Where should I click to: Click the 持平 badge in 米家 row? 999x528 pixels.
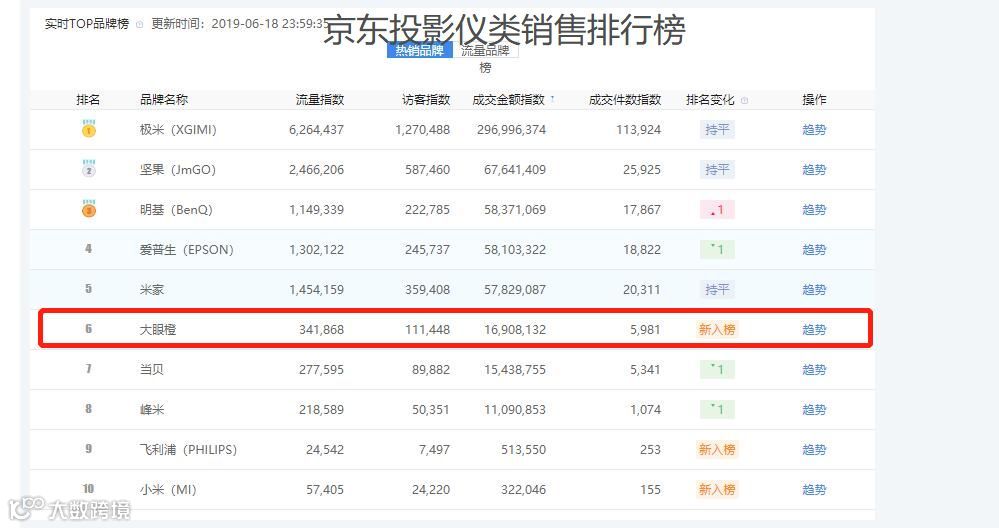coord(717,290)
